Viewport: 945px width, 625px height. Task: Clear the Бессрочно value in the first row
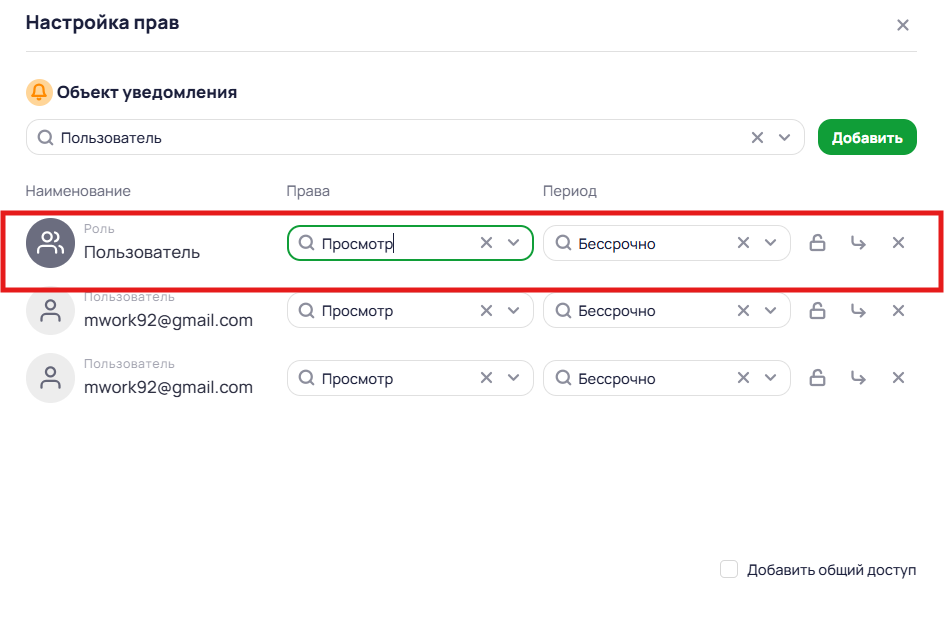tap(743, 243)
